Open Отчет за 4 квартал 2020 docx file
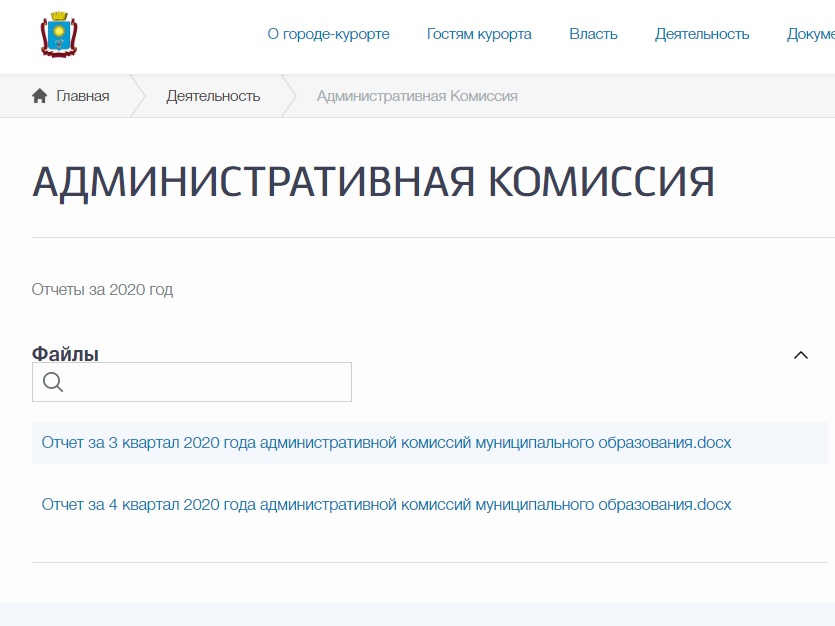The image size is (835, 626). (386, 504)
